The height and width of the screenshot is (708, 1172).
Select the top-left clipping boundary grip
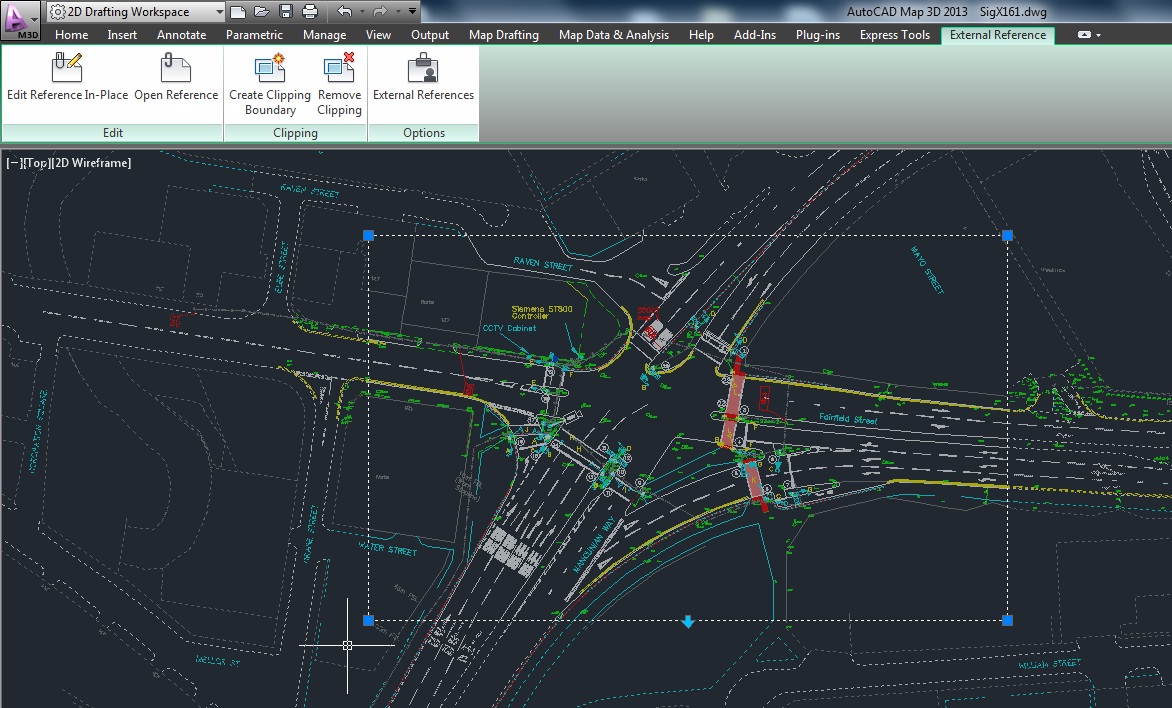[x=368, y=236]
